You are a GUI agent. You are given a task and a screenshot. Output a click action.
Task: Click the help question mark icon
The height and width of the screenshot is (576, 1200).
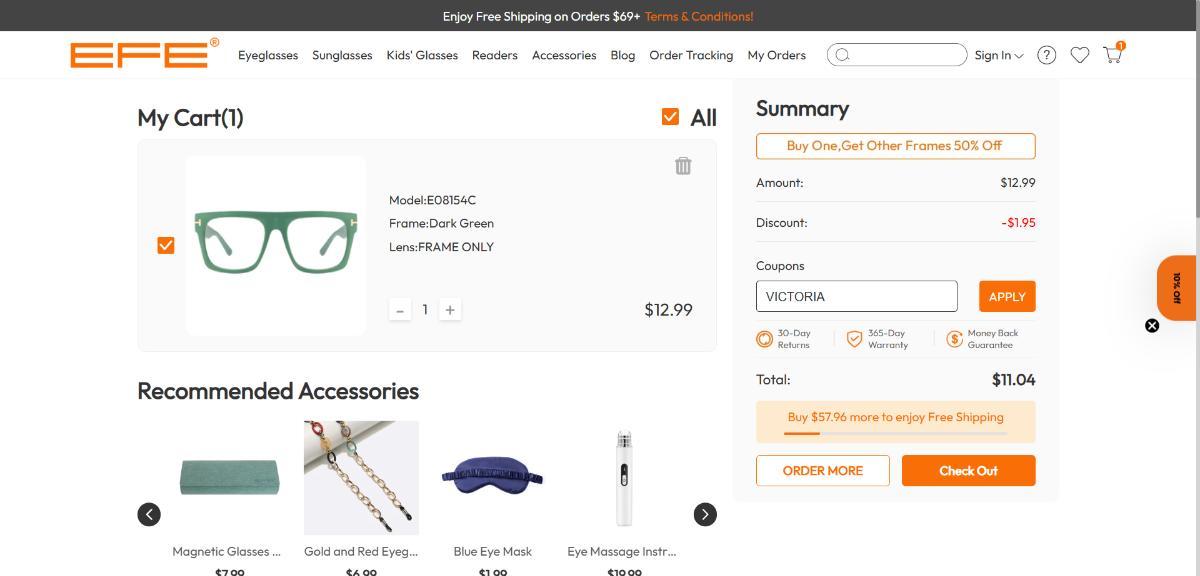click(1046, 55)
